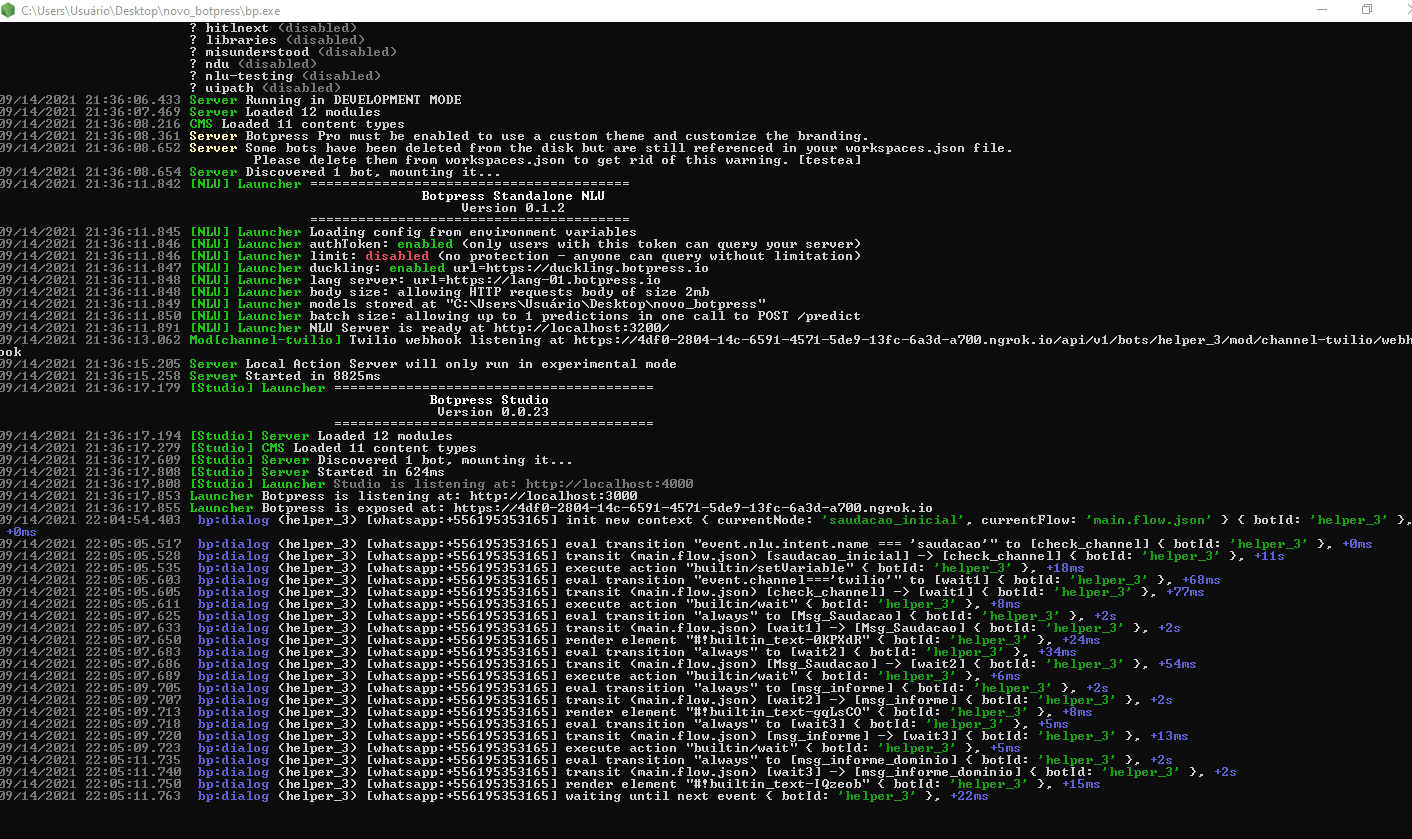Click the '+54ms' timing value

point(1177,664)
